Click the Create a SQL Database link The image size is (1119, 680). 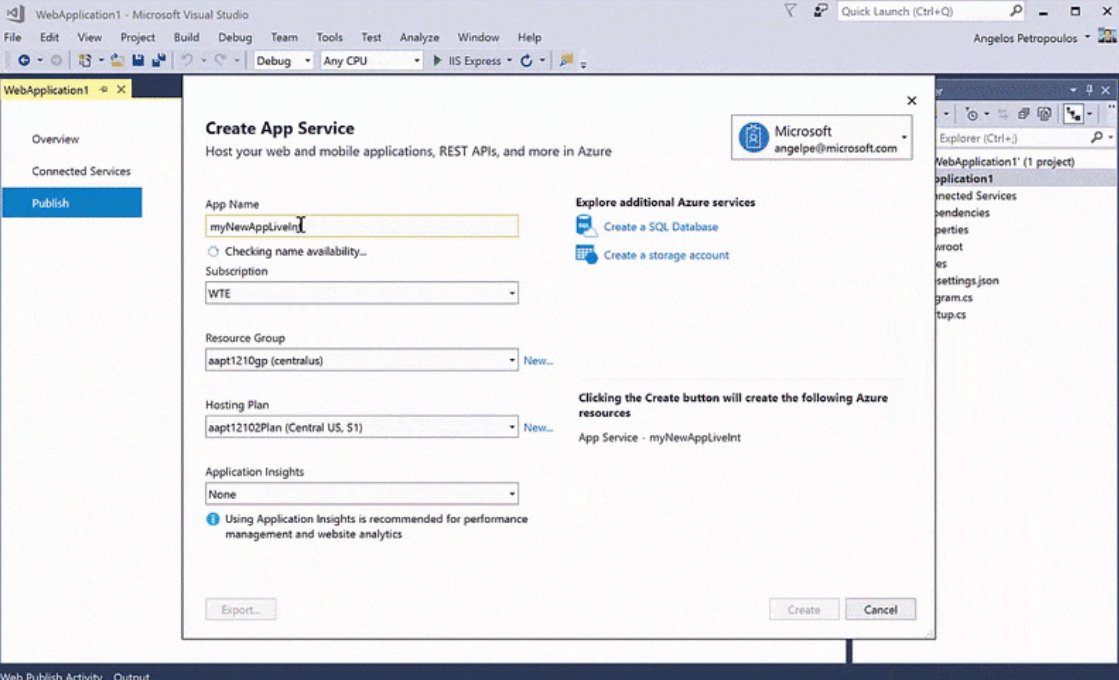pos(660,227)
